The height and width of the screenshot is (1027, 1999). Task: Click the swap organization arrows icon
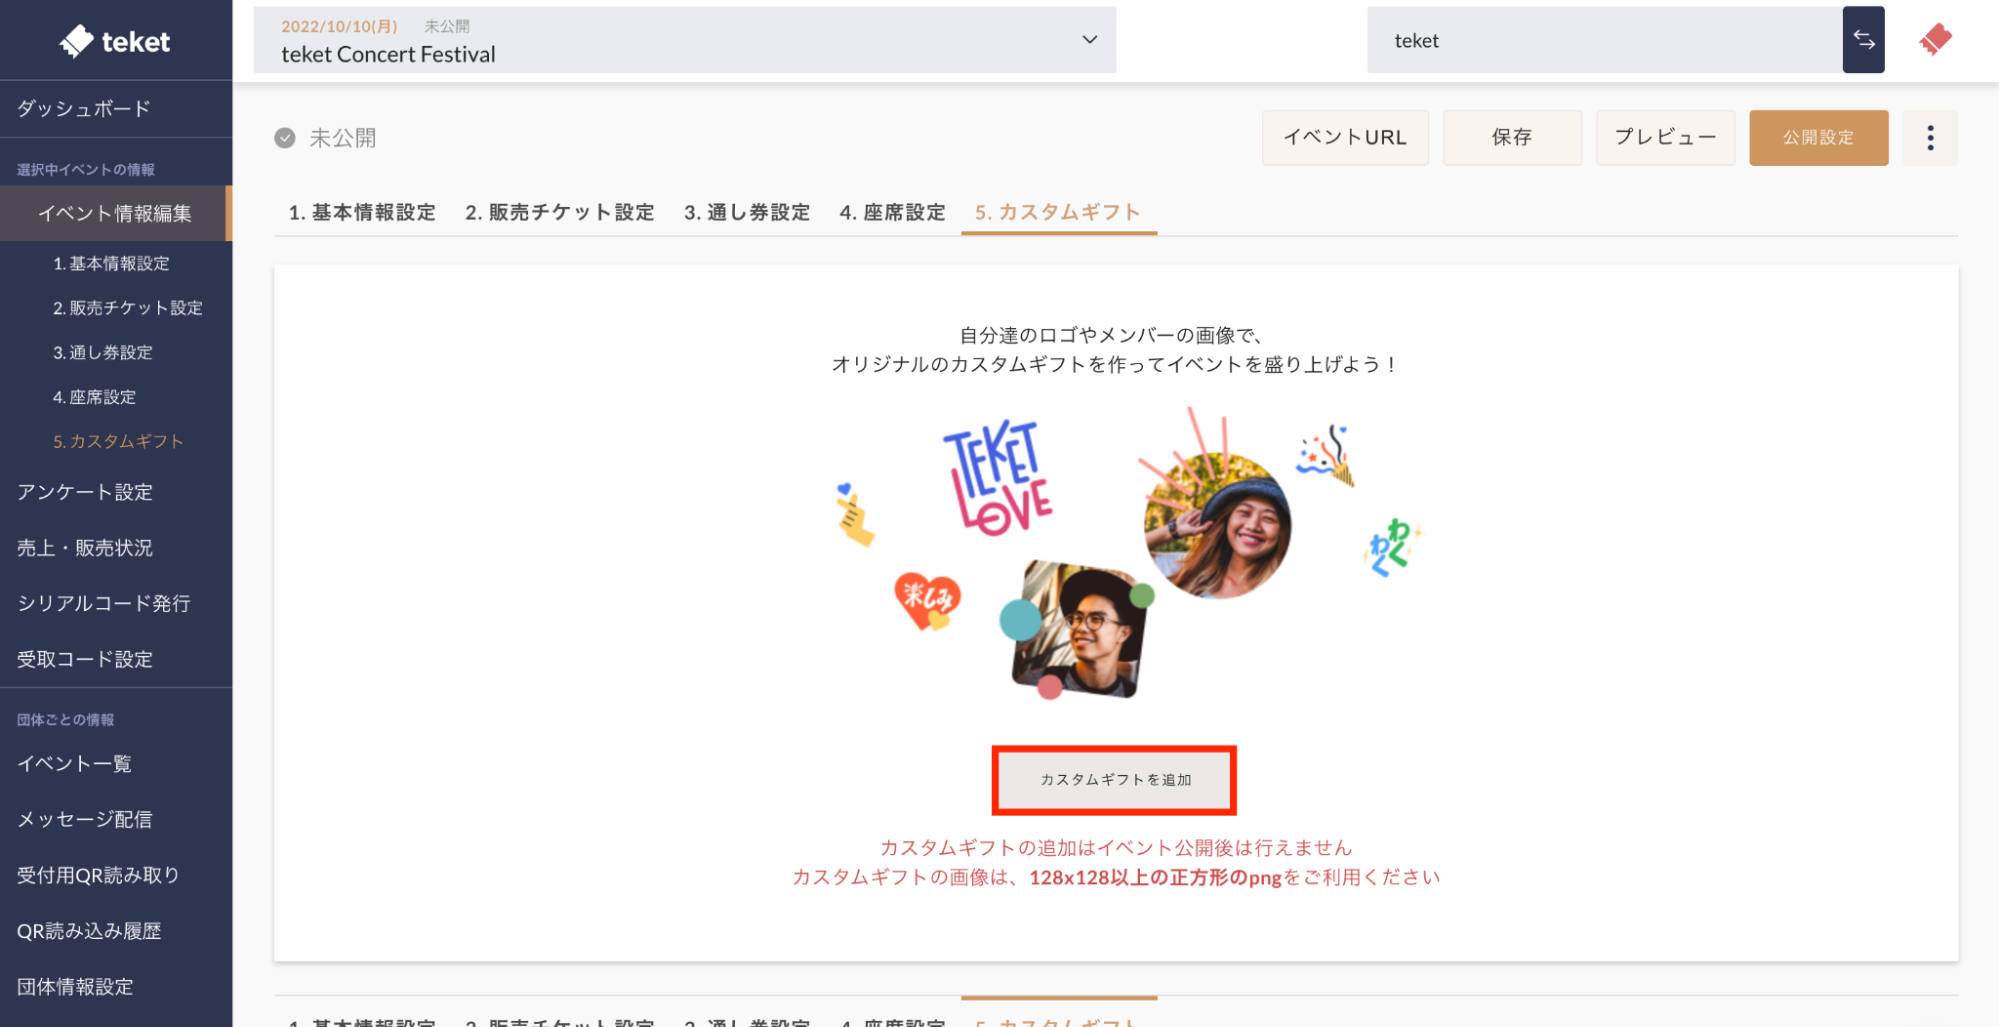(1863, 40)
